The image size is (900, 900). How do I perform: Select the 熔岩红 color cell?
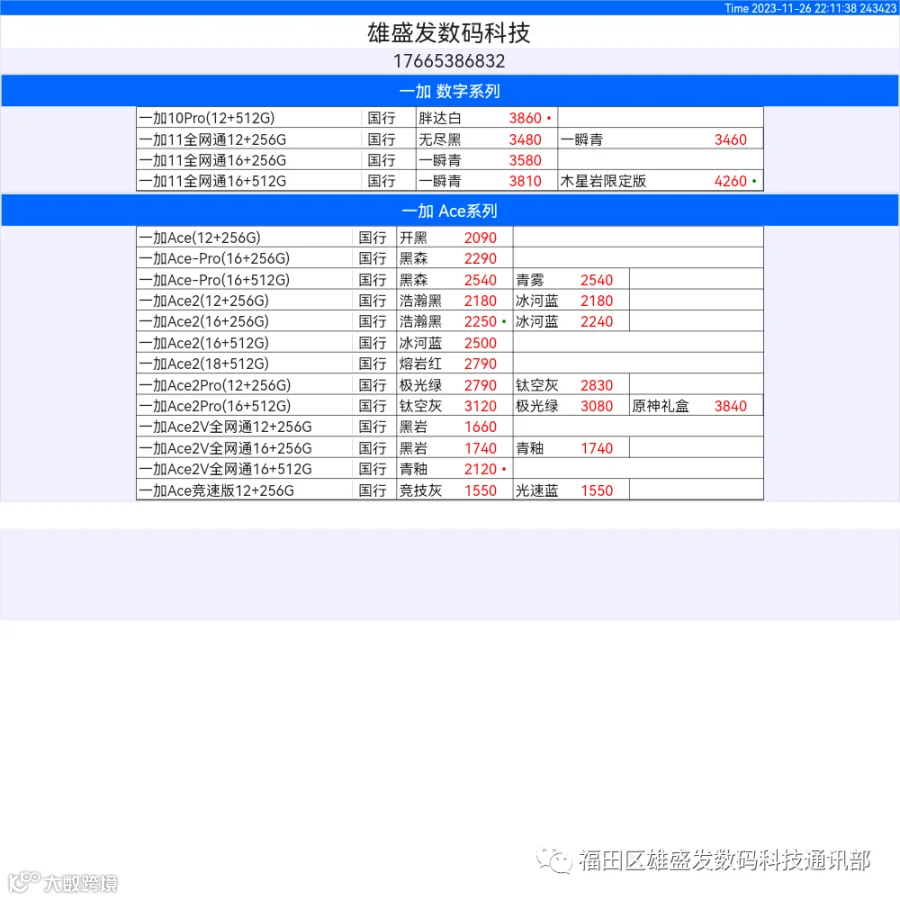pos(421,363)
